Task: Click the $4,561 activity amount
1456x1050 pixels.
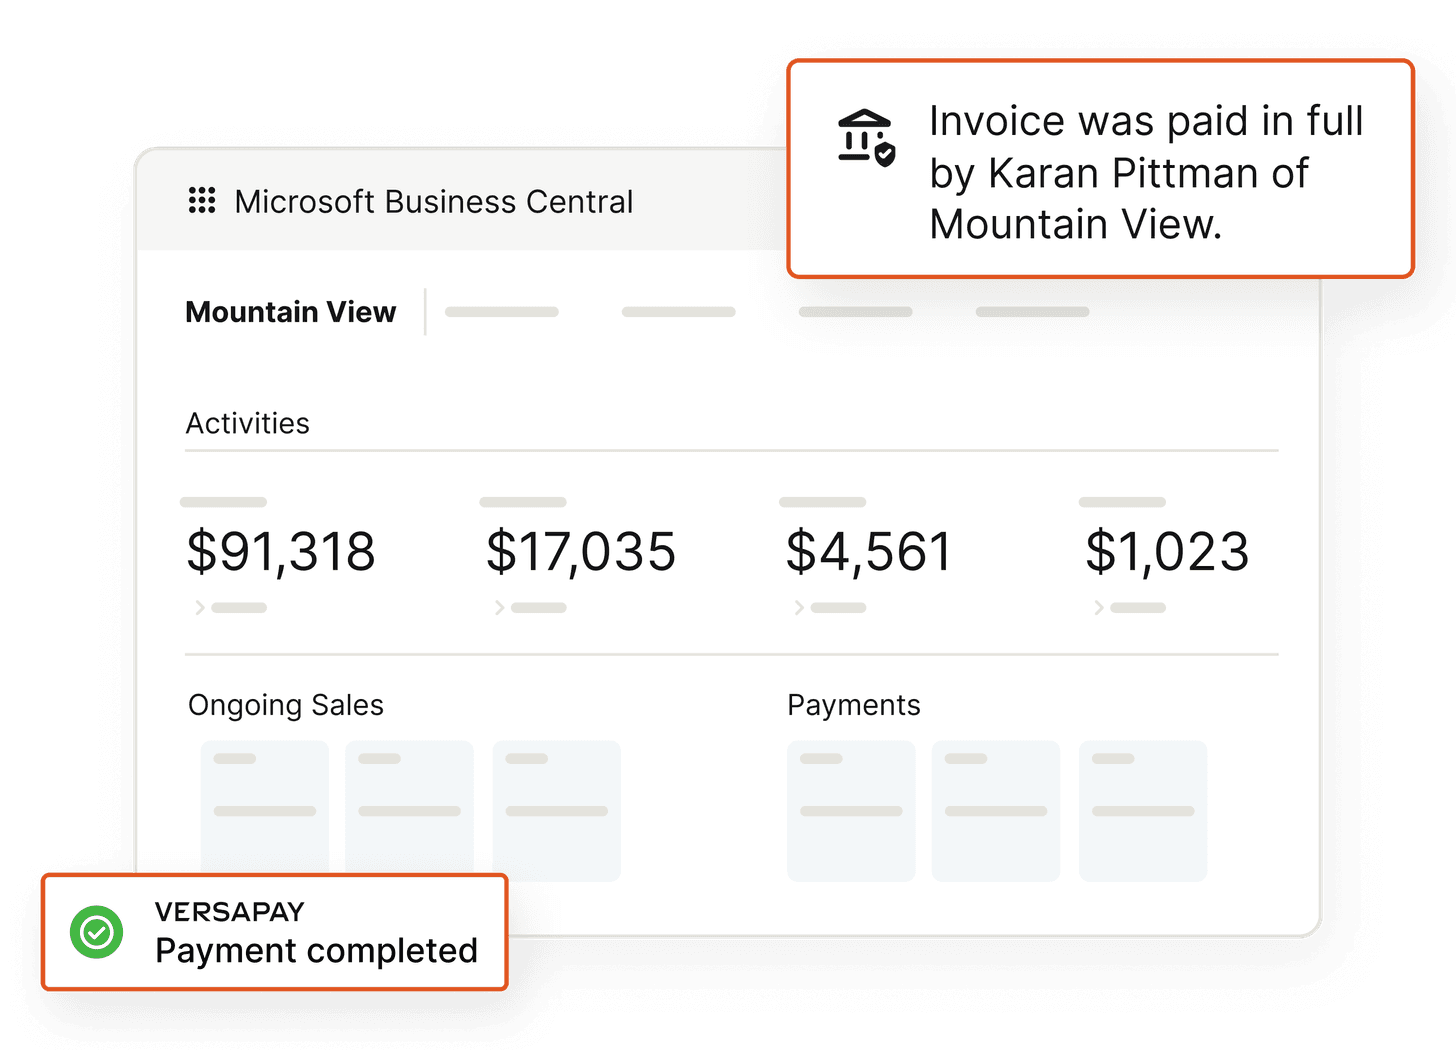Action: point(869,552)
